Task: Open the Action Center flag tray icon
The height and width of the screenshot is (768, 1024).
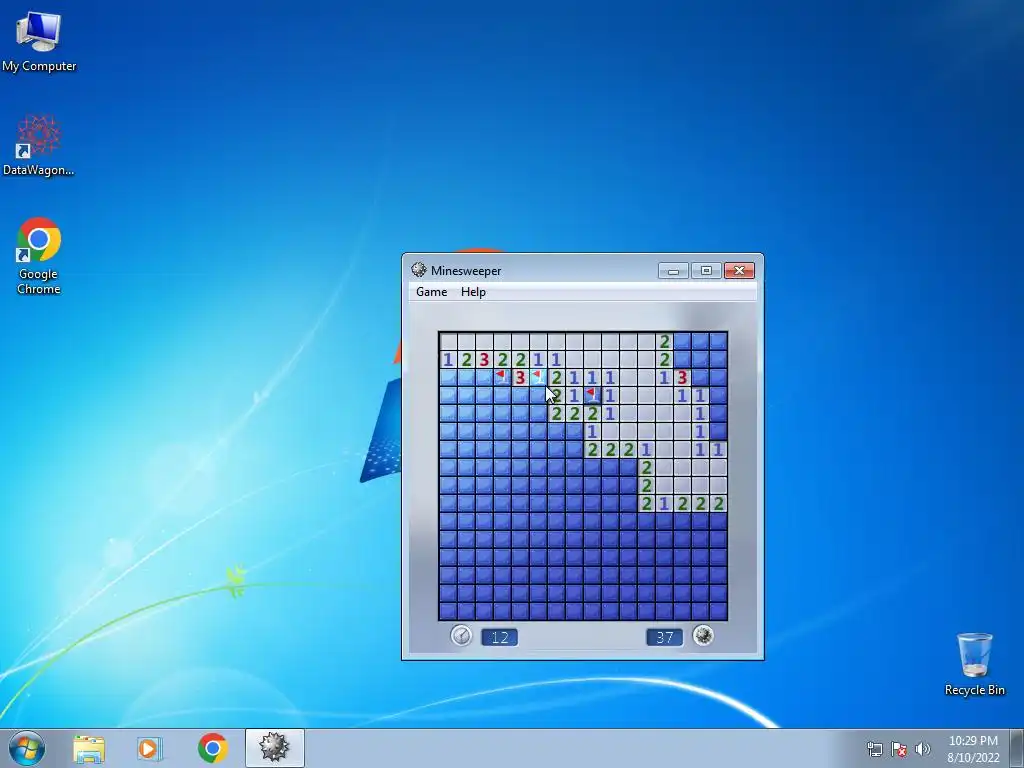Action: click(899, 749)
